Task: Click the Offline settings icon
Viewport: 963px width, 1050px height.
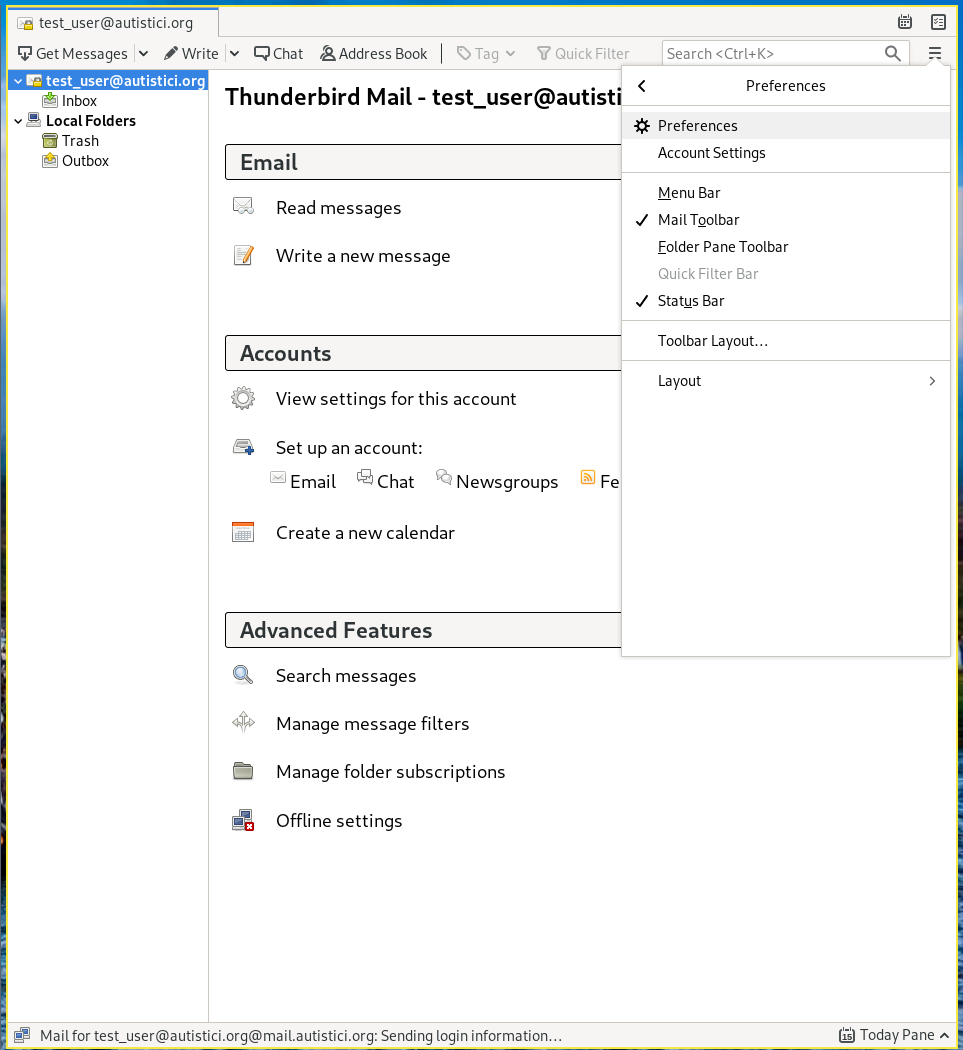Action: pyautogui.click(x=243, y=821)
